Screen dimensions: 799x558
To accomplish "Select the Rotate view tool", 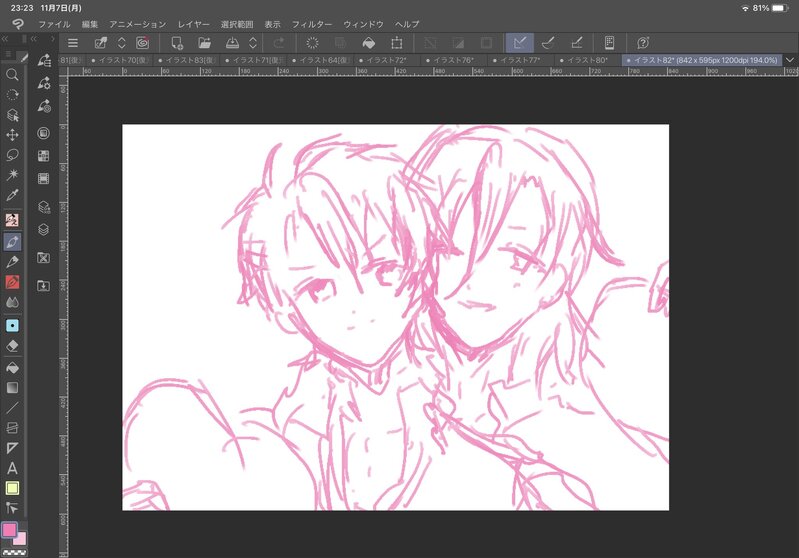I will click(12, 95).
